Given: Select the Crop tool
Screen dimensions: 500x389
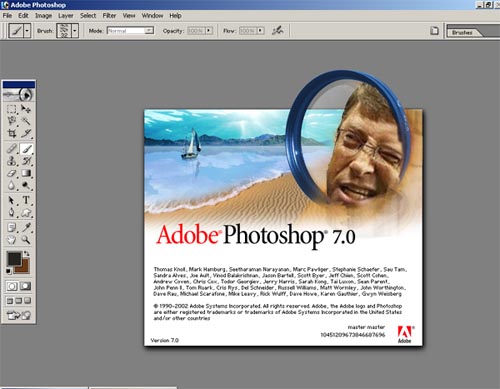Looking at the screenshot, I should 12,133.
